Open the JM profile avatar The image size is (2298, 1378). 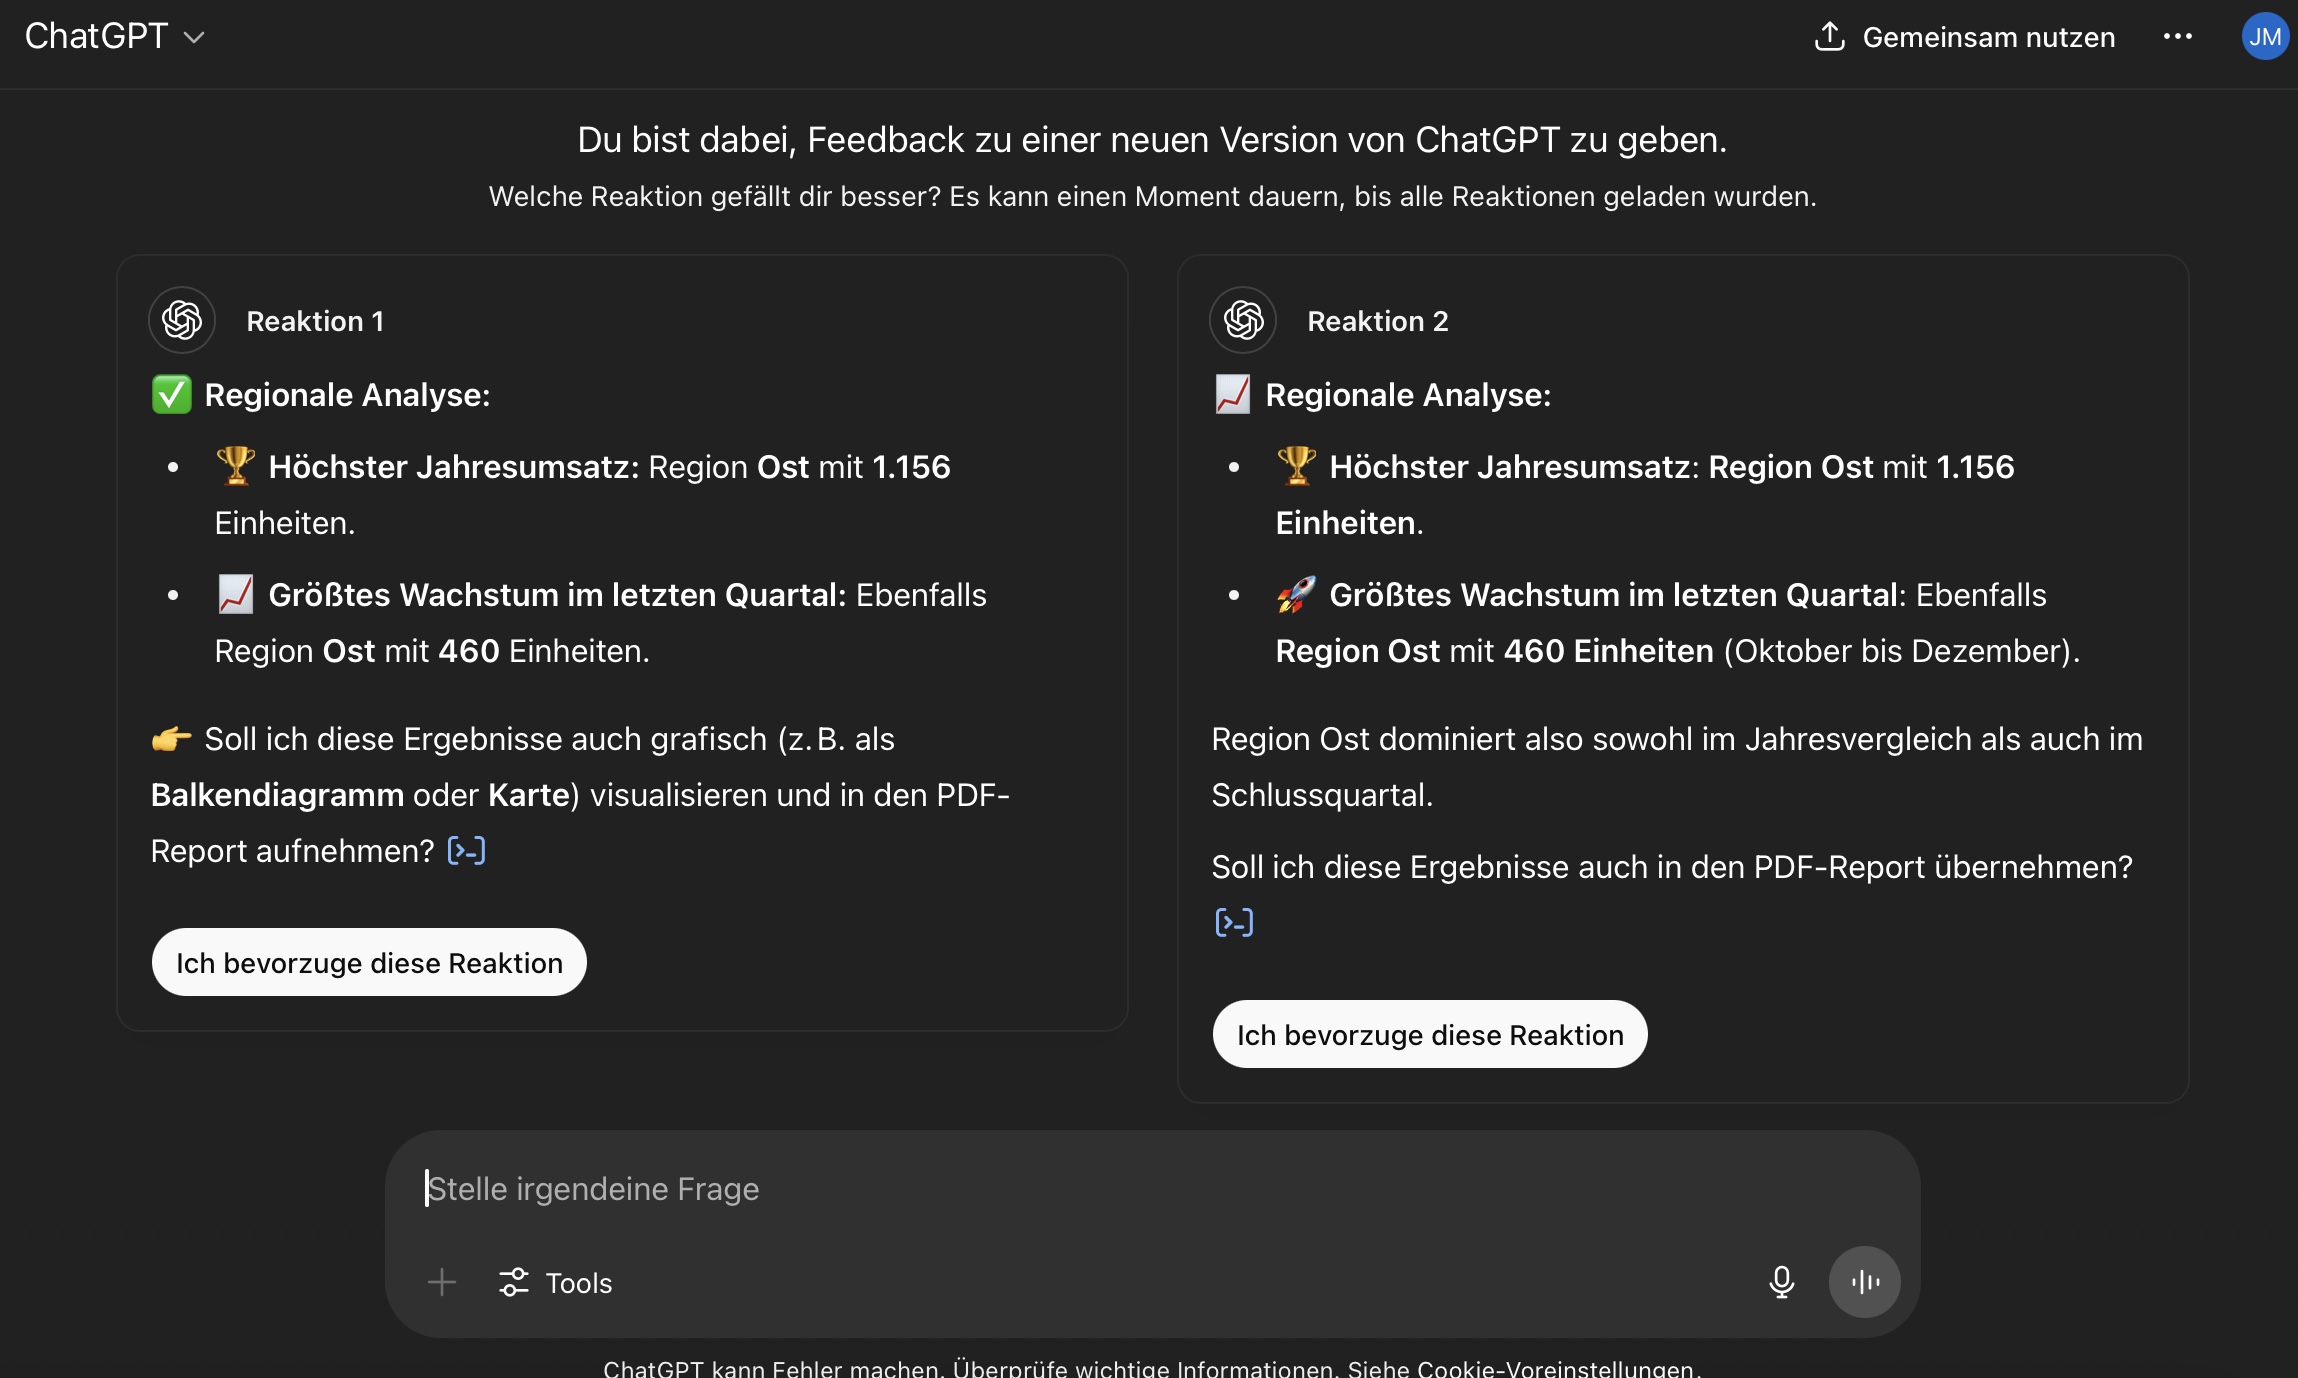[x=2265, y=37]
